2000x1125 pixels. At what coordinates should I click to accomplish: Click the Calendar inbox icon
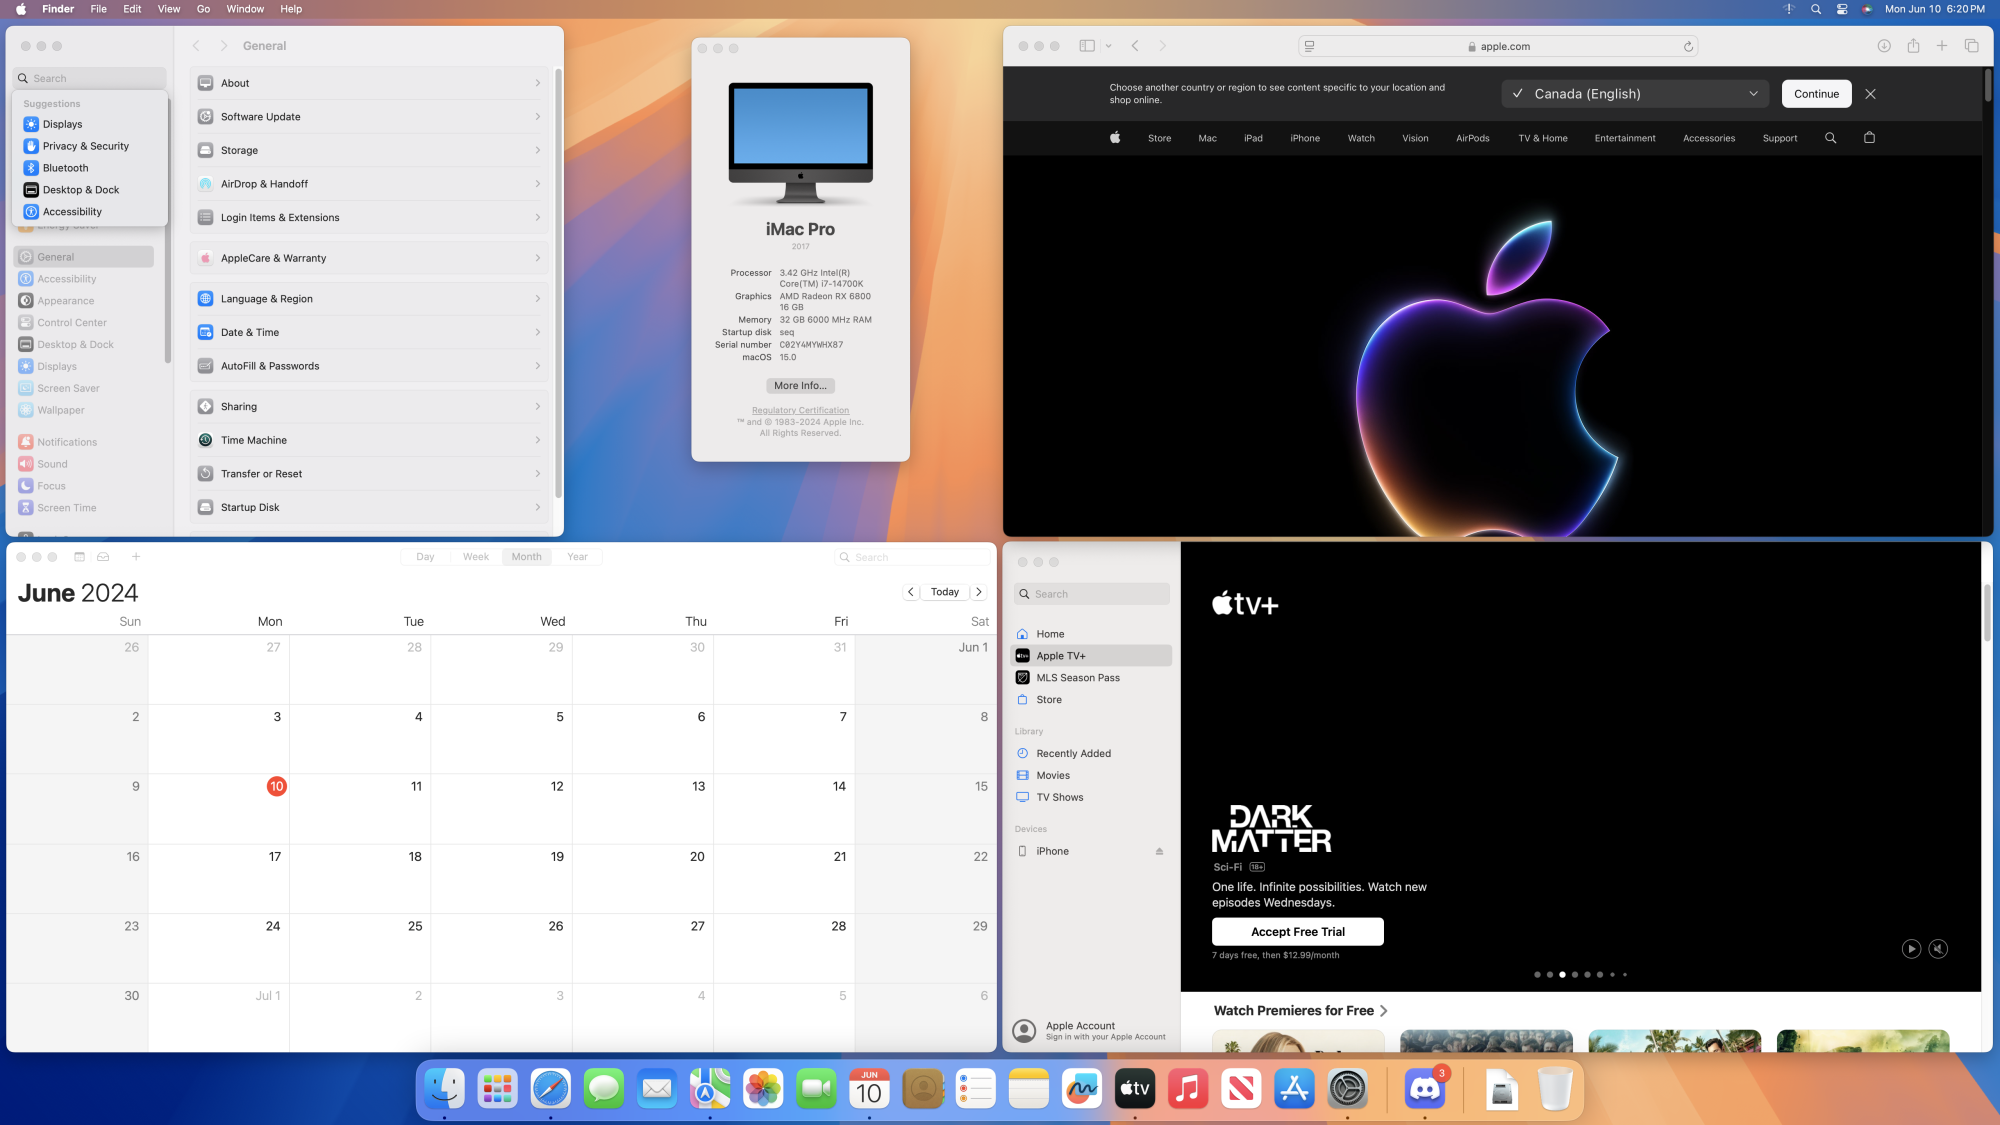click(x=103, y=557)
